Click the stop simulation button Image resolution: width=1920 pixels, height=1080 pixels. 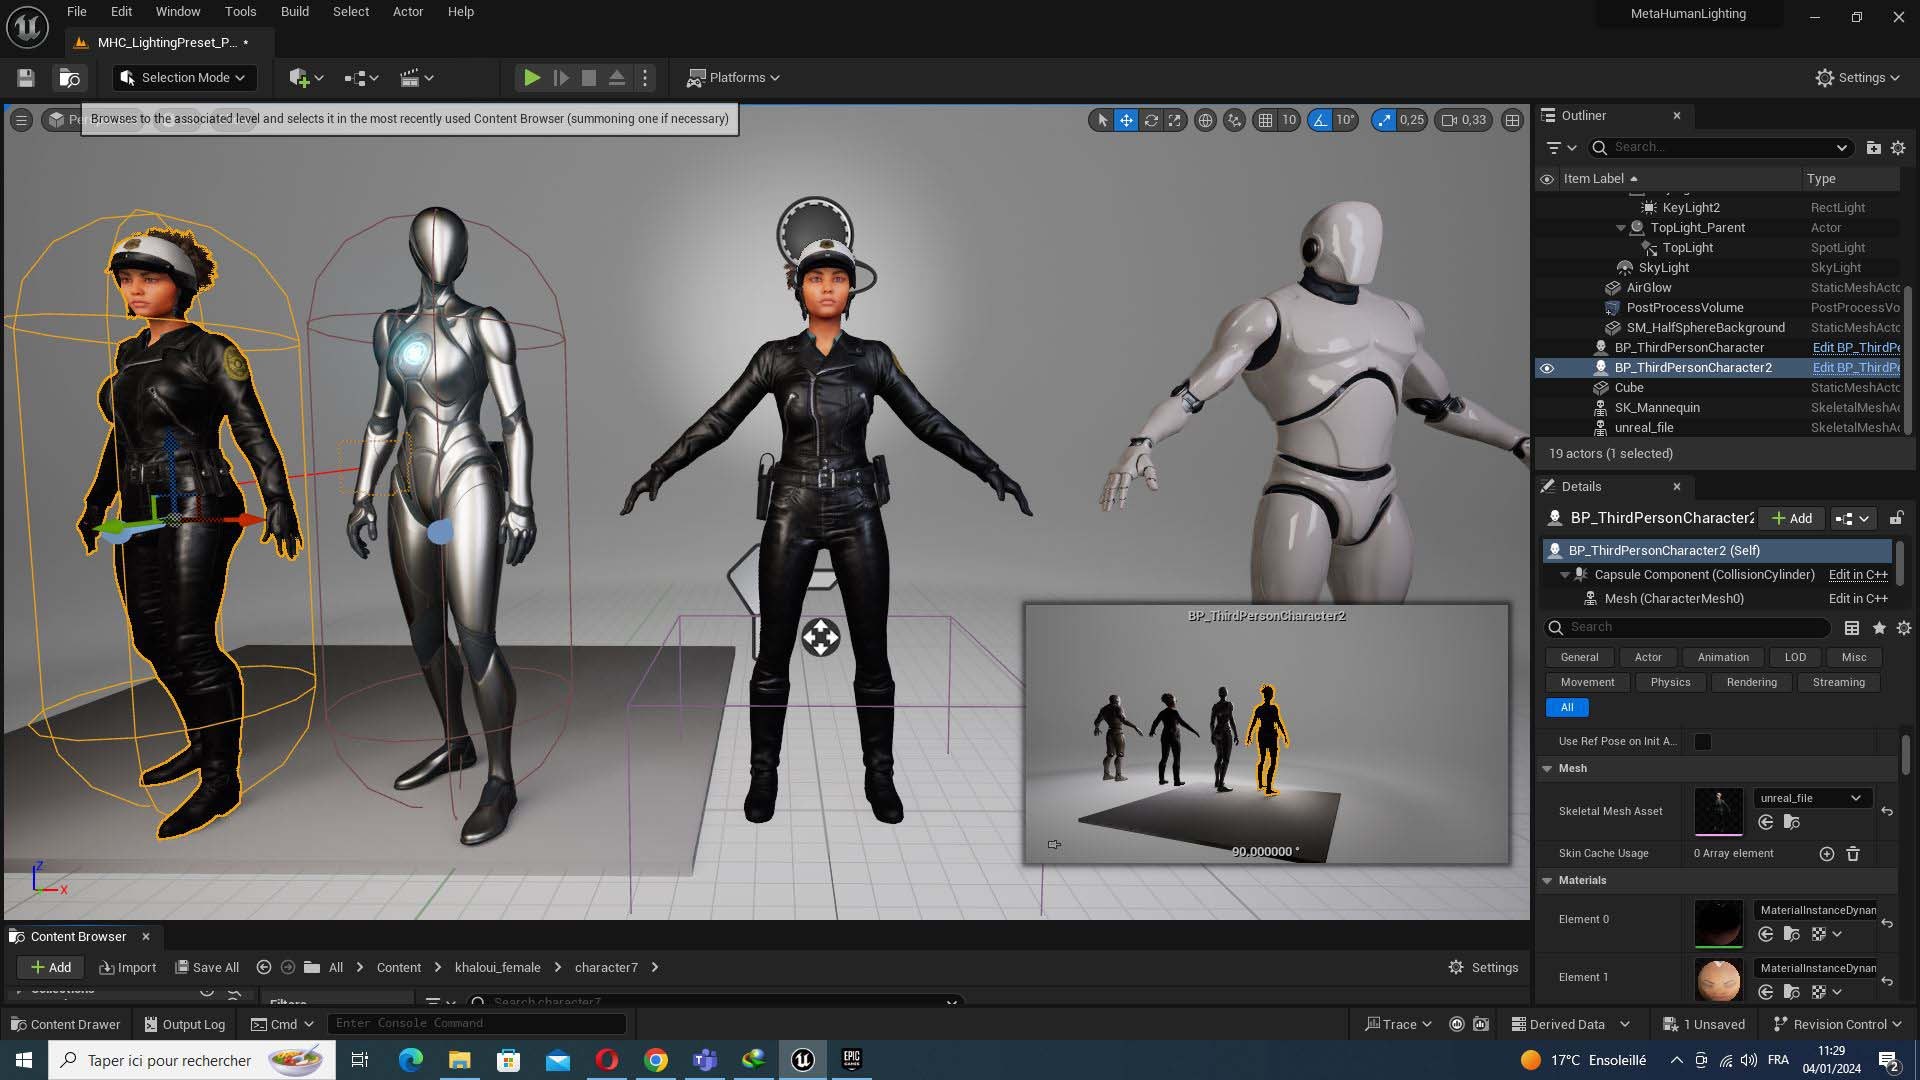click(589, 78)
